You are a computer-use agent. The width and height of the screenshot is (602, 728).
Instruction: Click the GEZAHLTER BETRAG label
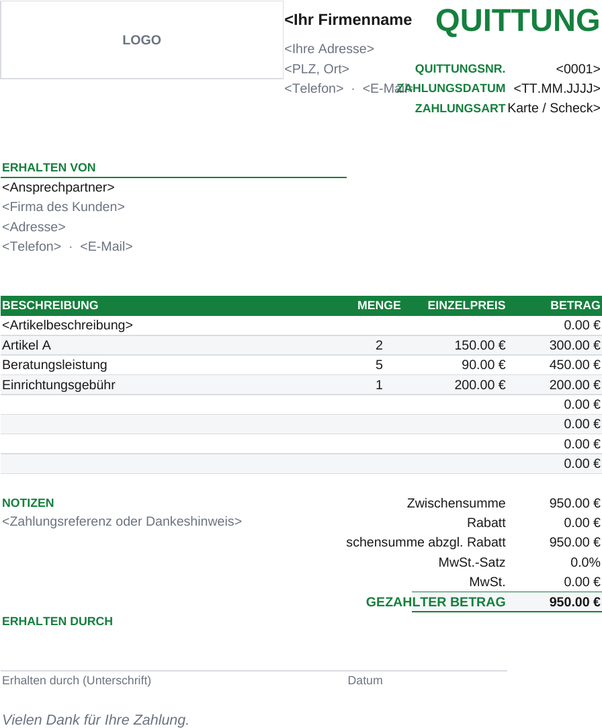click(435, 602)
